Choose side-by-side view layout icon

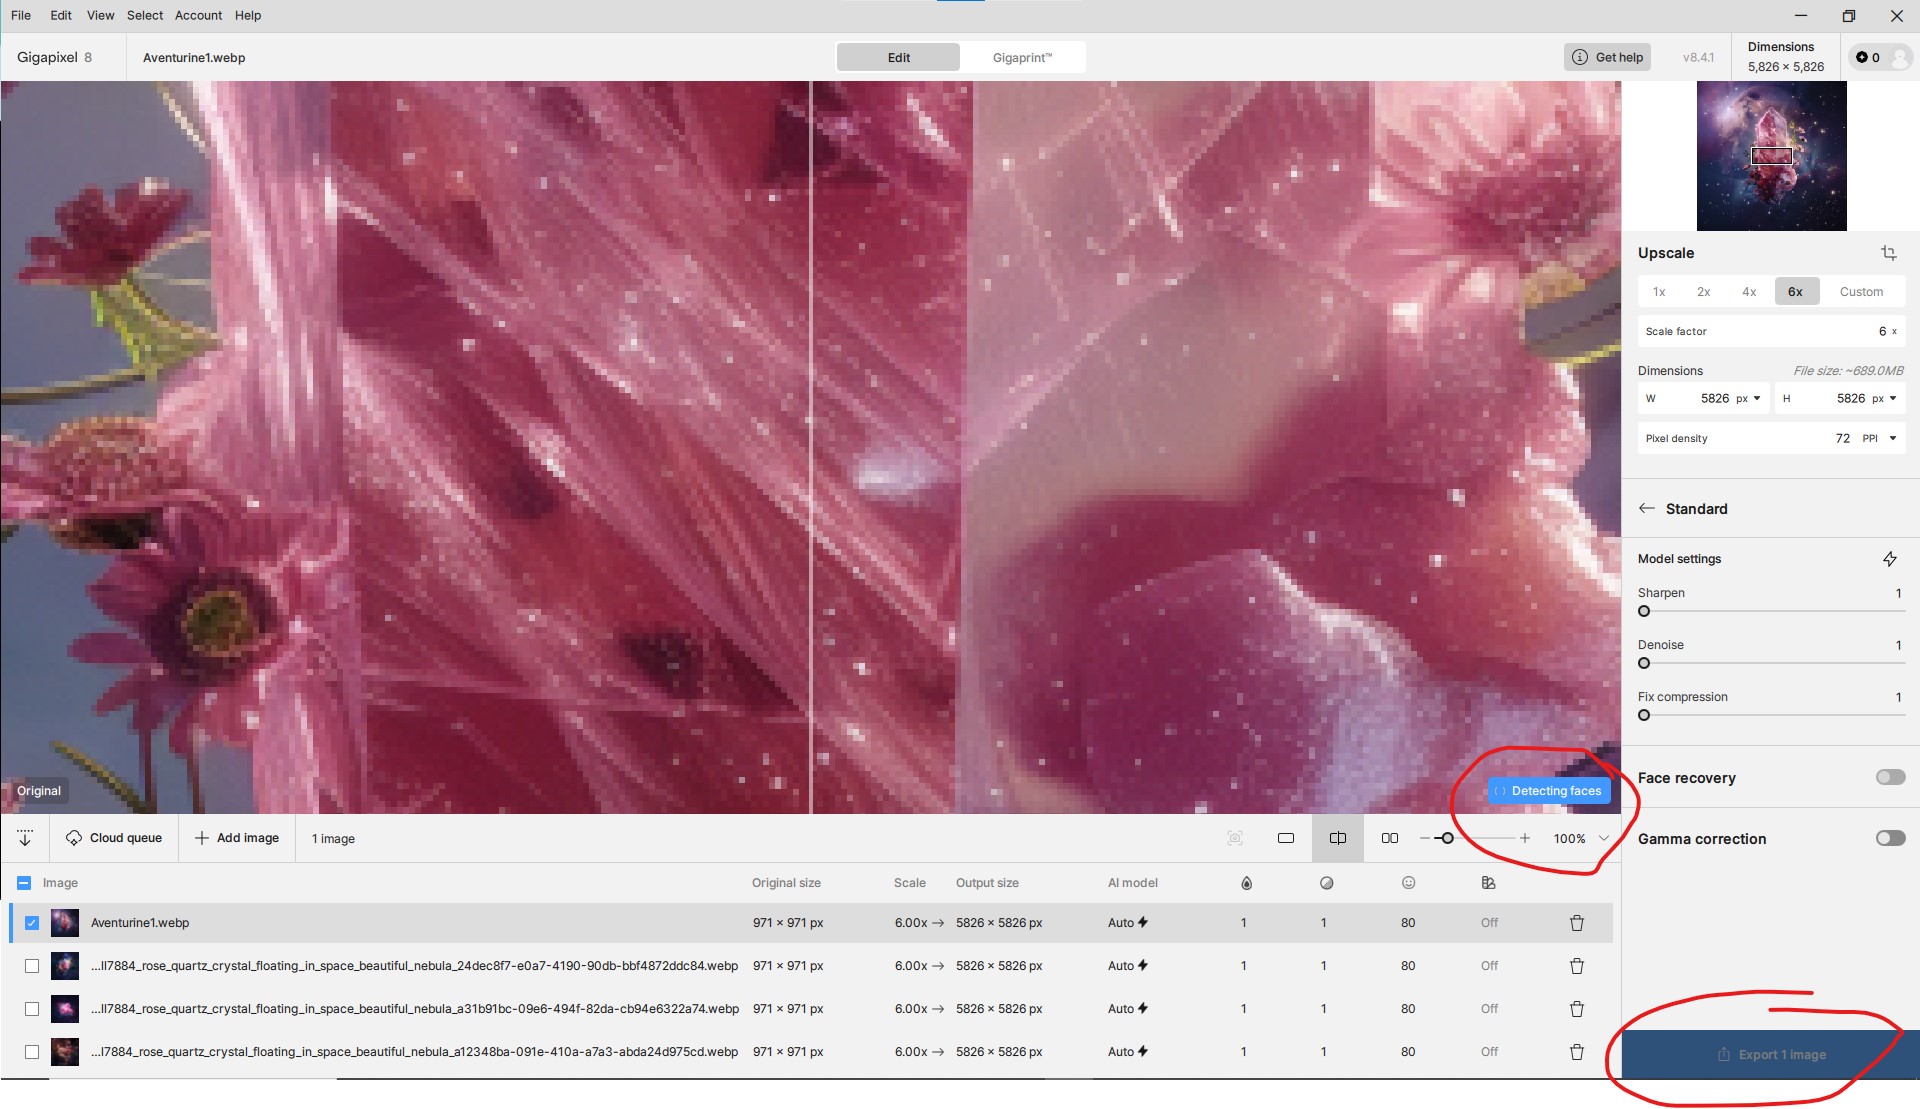click(1389, 838)
